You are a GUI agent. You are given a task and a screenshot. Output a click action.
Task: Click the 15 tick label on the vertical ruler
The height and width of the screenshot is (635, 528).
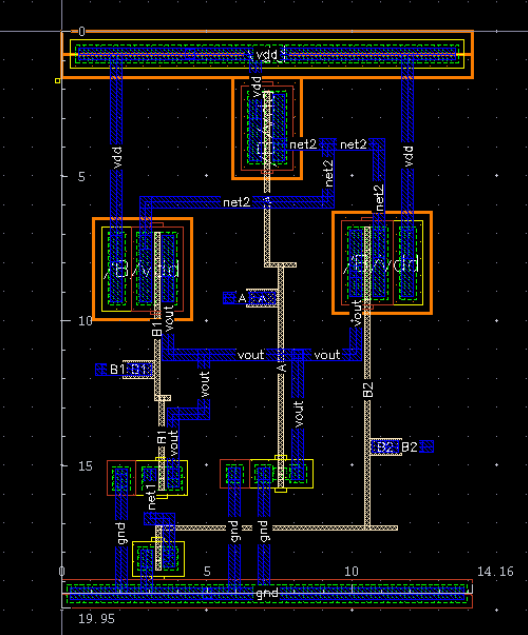tap(85, 466)
